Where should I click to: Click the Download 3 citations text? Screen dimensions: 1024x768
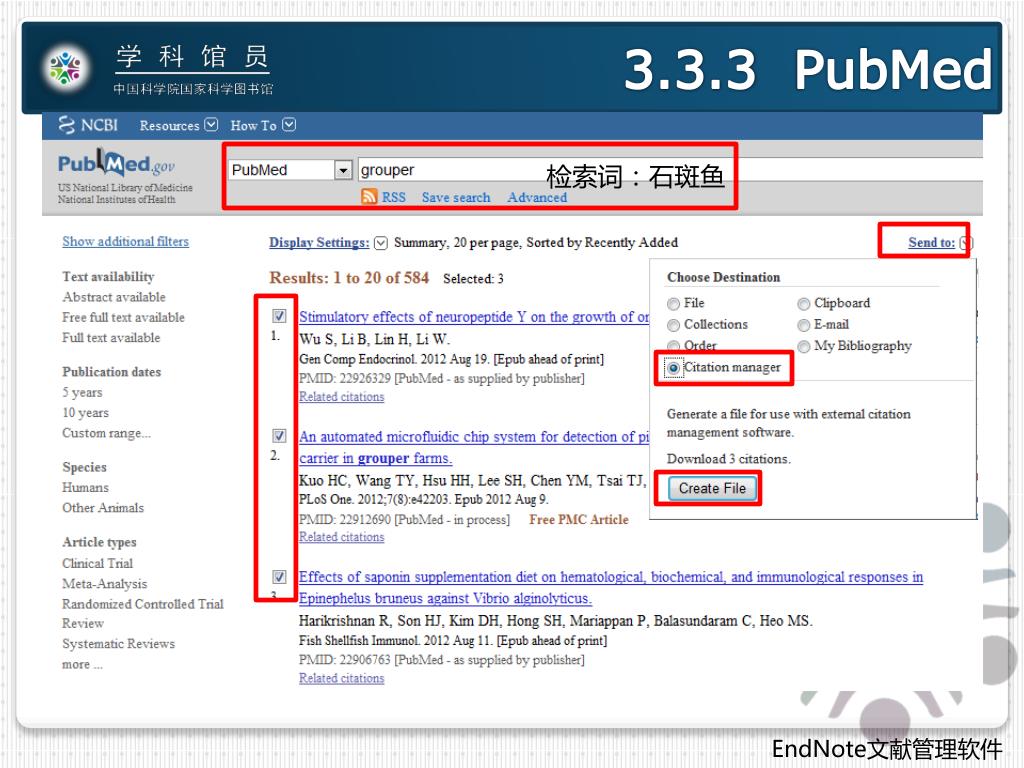click(x=728, y=459)
